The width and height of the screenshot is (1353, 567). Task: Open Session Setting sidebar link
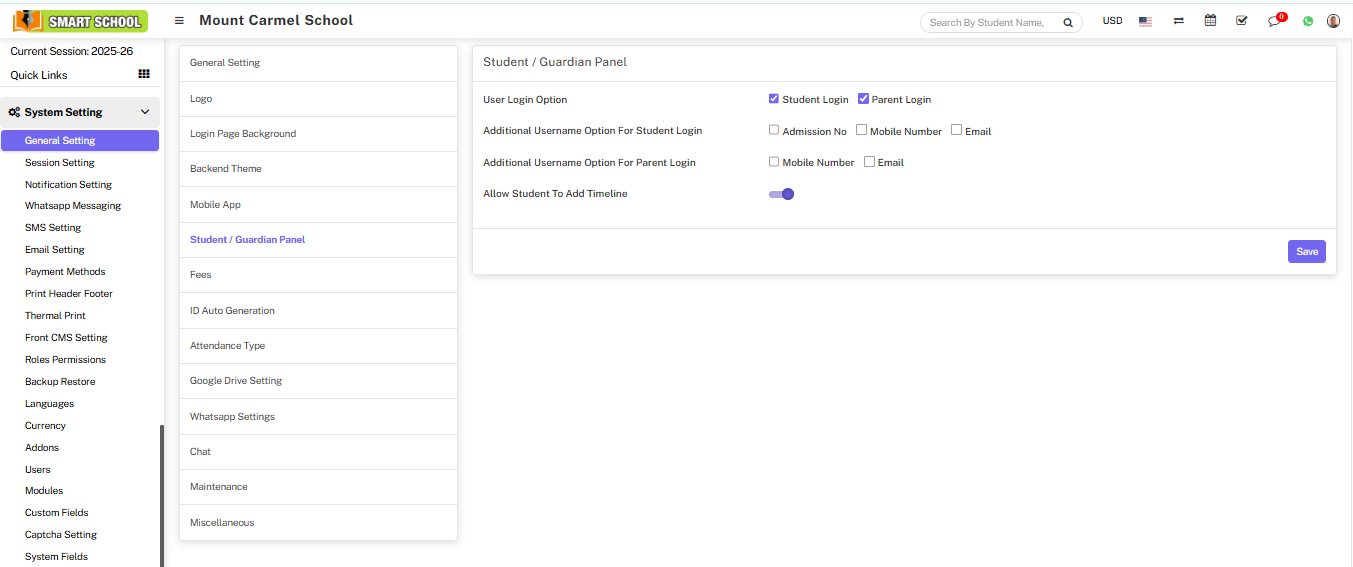(x=60, y=163)
